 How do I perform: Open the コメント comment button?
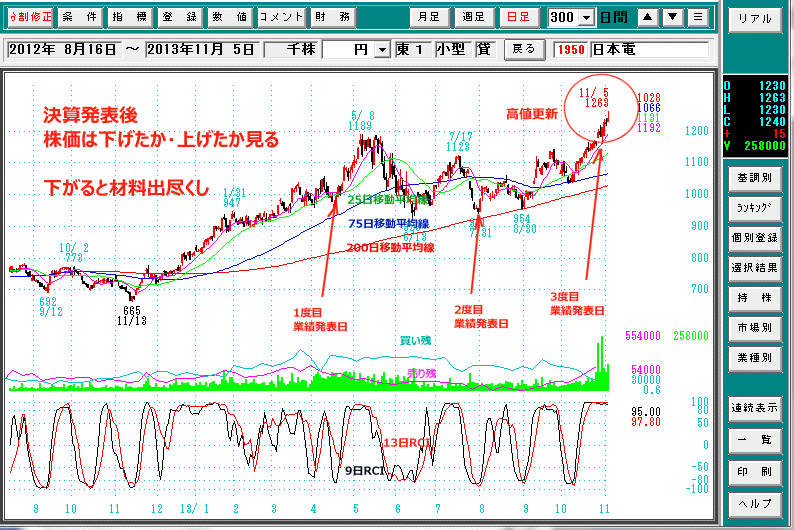point(281,17)
